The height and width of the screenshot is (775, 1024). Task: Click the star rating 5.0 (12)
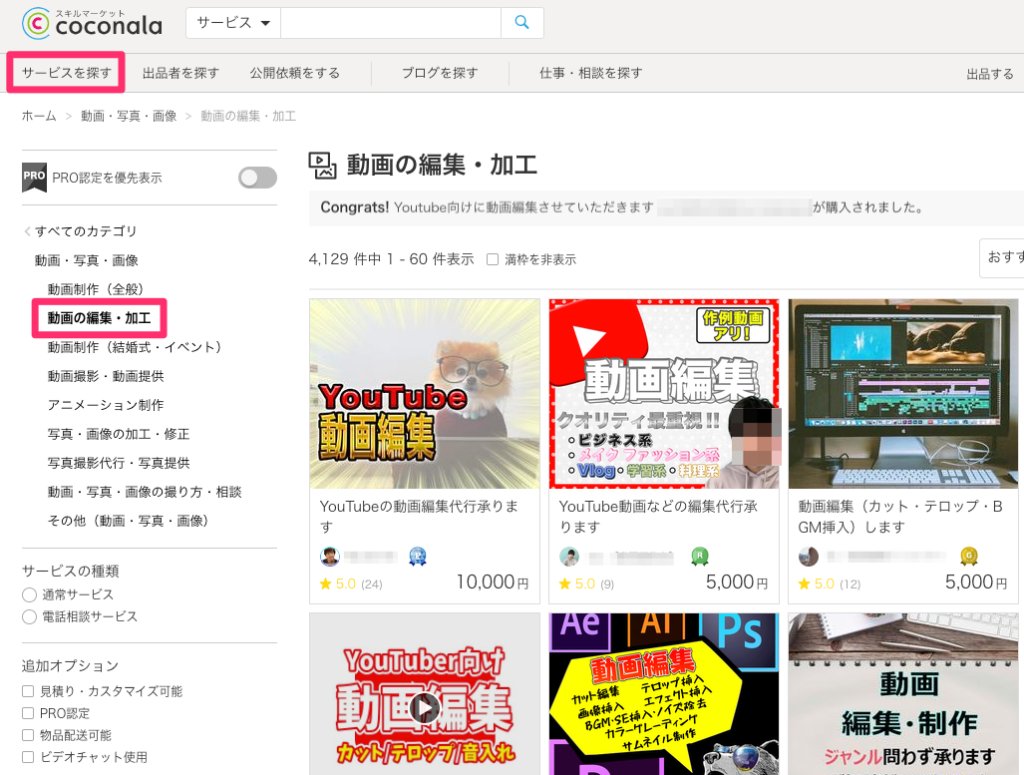point(829,584)
